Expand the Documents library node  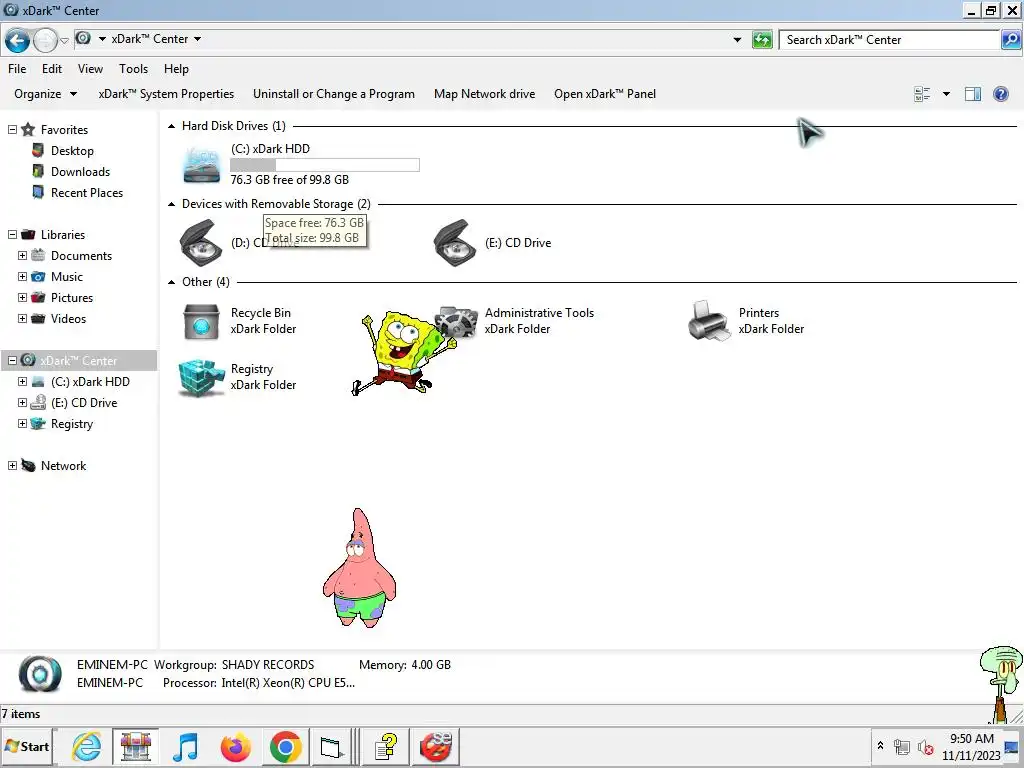pyautogui.click(x=22, y=255)
